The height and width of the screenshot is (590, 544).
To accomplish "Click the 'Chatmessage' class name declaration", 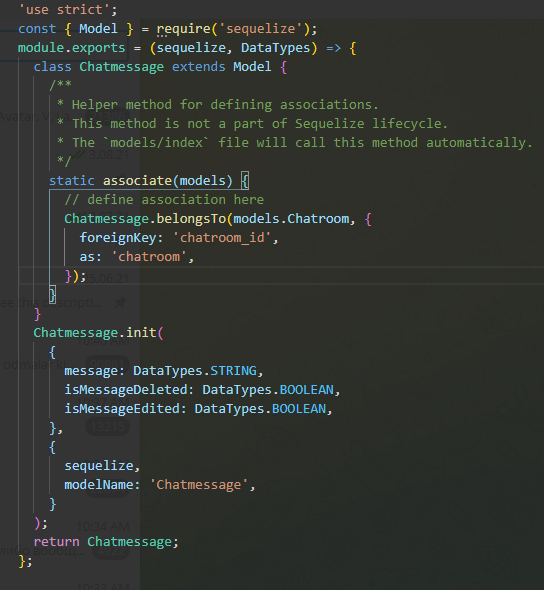I will pos(122,67).
